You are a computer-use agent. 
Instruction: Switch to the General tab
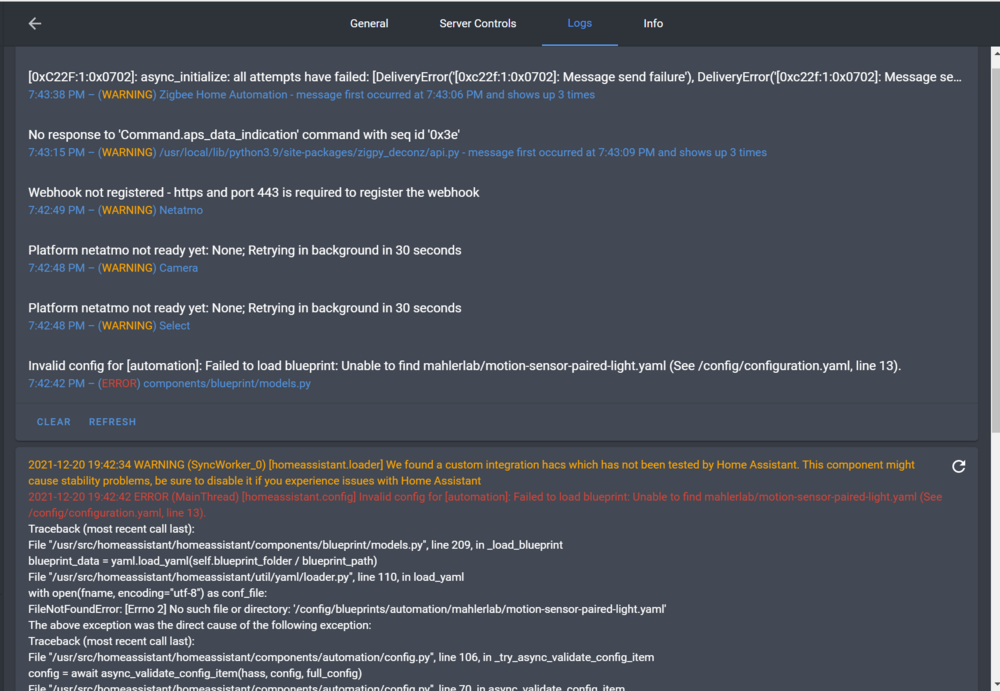pyautogui.click(x=369, y=23)
